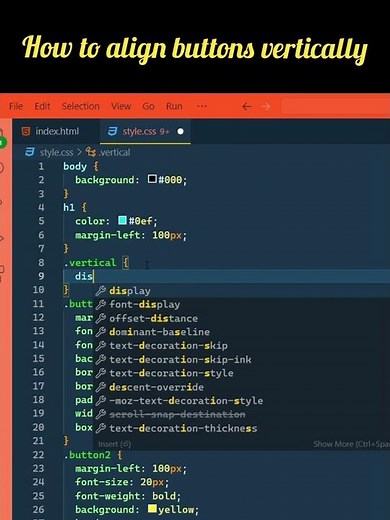Expand the more menus ellipsis

(x=202, y=106)
